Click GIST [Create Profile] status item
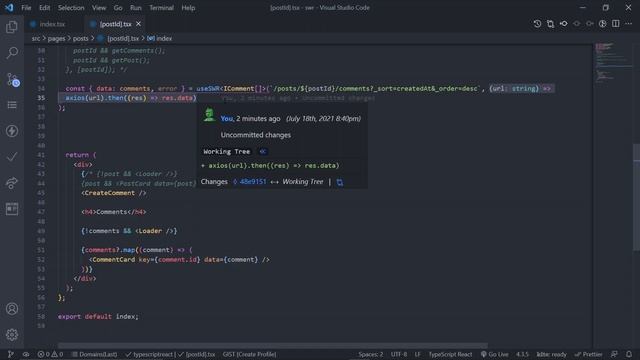The width and height of the screenshot is (640, 360). pyautogui.click(x=249, y=354)
